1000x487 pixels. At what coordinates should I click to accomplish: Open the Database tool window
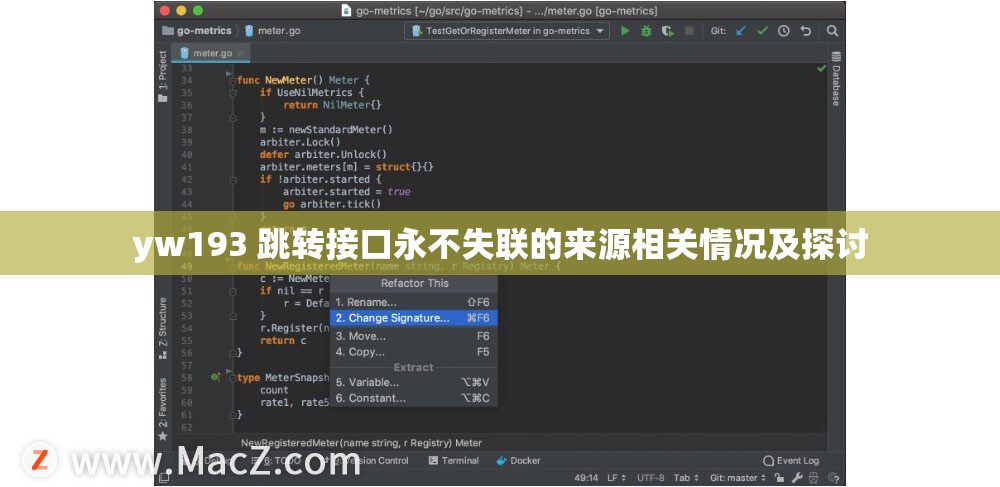(x=836, y=78)
